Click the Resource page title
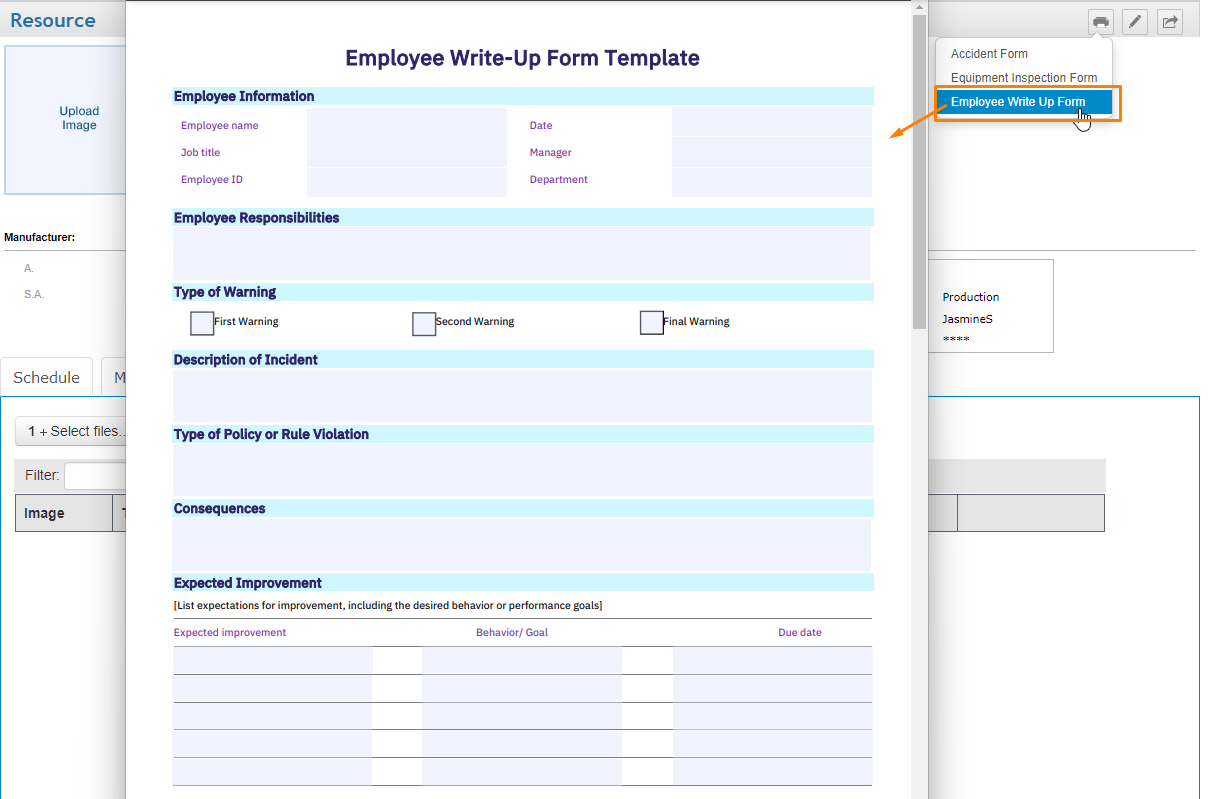Screen dimensions: 1217x799 click(x=53, y=20)
